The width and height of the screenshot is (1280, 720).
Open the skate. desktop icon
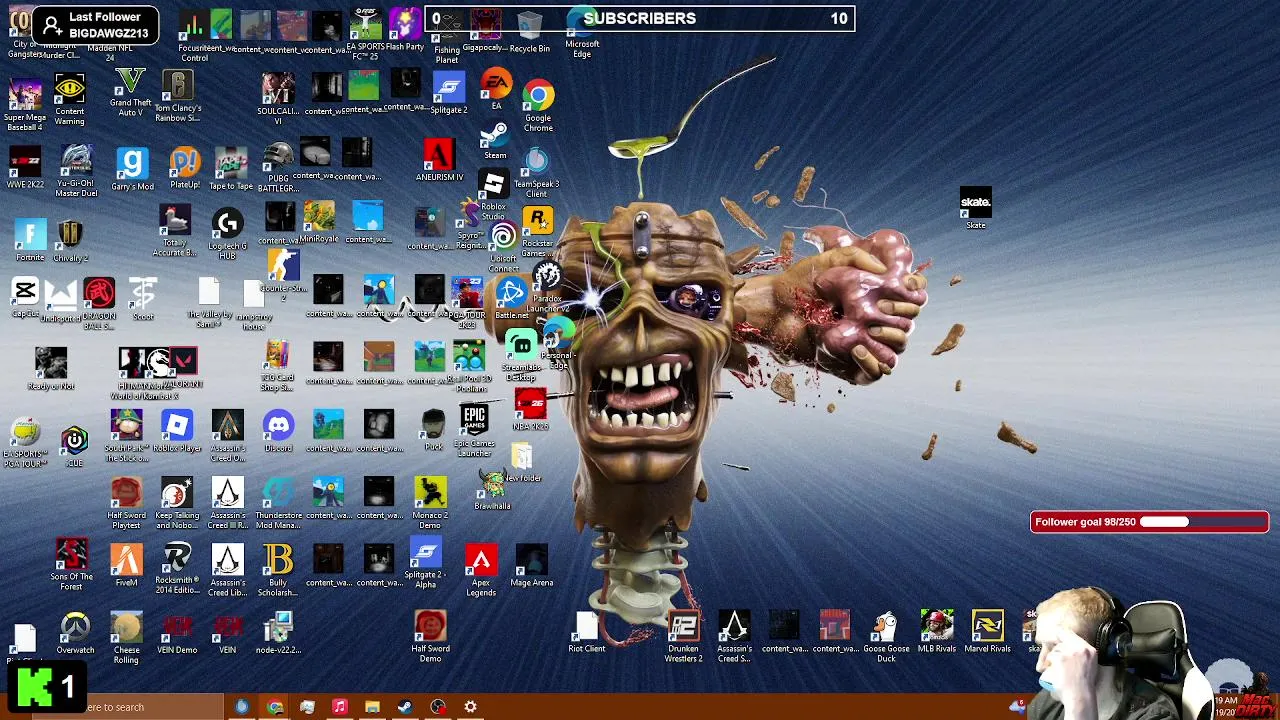pos(975,207)
